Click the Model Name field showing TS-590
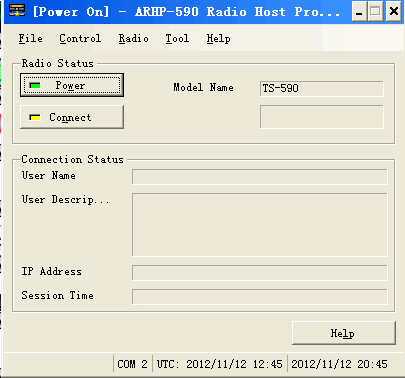 point(322,89)
